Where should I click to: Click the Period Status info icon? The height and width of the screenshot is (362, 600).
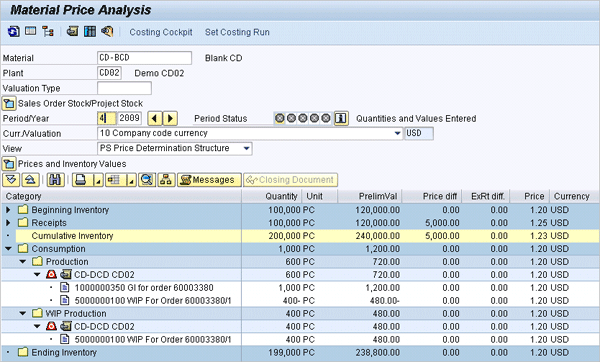click(341, 118)
